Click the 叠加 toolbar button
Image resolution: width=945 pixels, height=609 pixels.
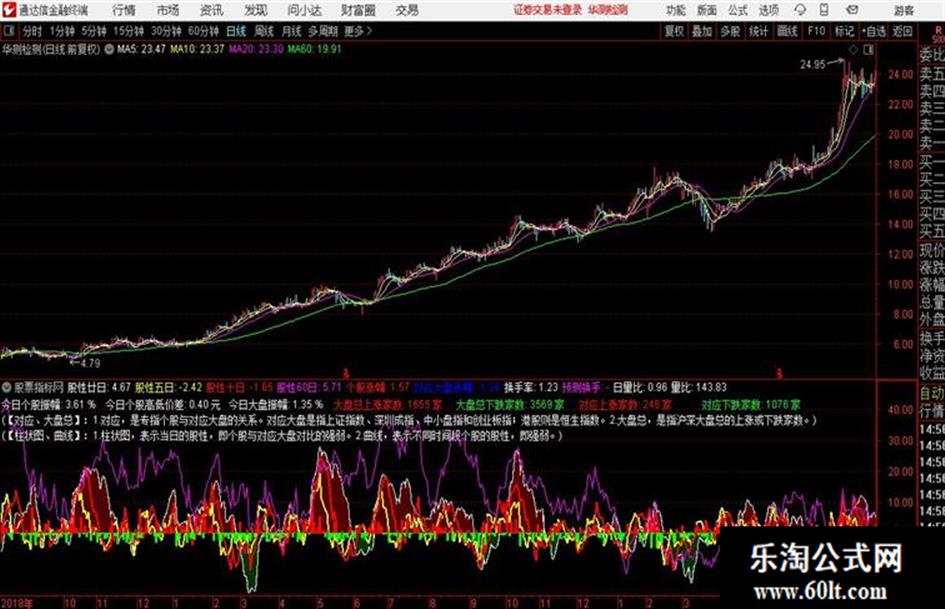702,31
